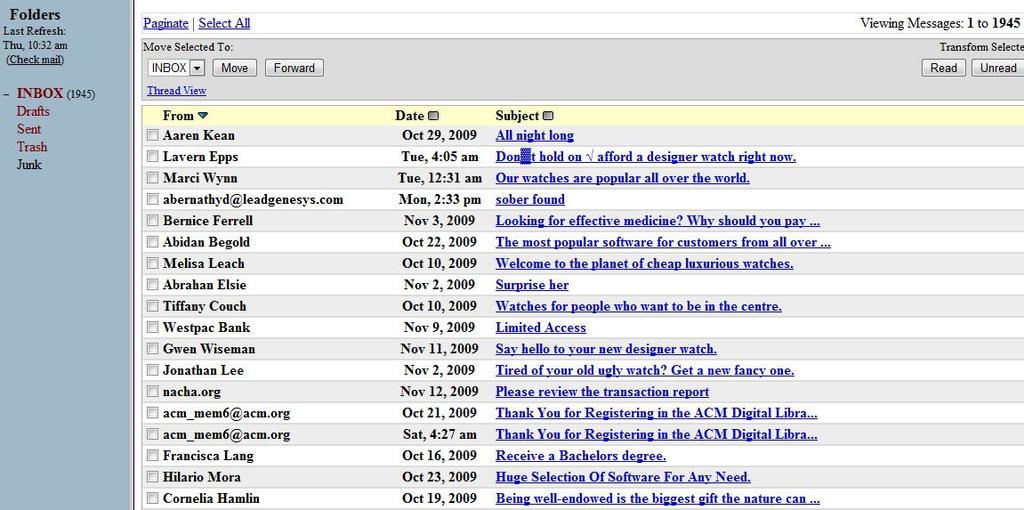
Task: Open the Junk folder
Action: click(x=29, y=165)
